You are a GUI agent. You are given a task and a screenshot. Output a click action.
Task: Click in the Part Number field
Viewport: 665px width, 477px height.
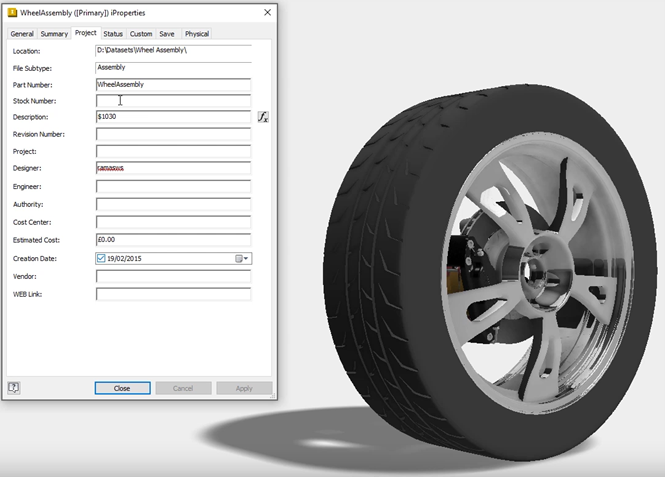point(173,84)
